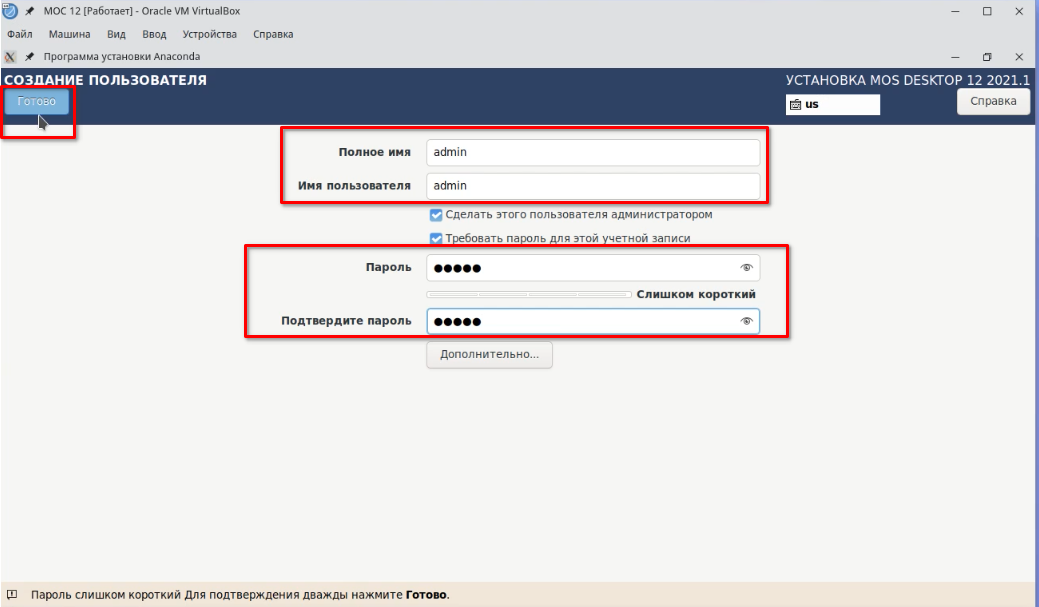This screenshot has height=607, width=1039.
Task: Click the Справка button in the installer header
Action: [993, 101]
